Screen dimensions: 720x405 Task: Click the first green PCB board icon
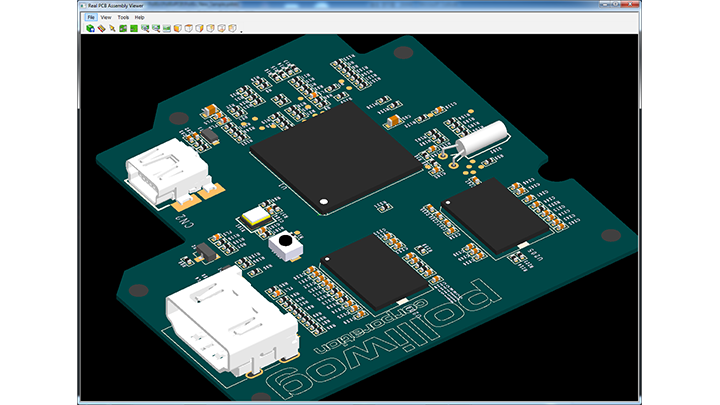coord(123,28)
